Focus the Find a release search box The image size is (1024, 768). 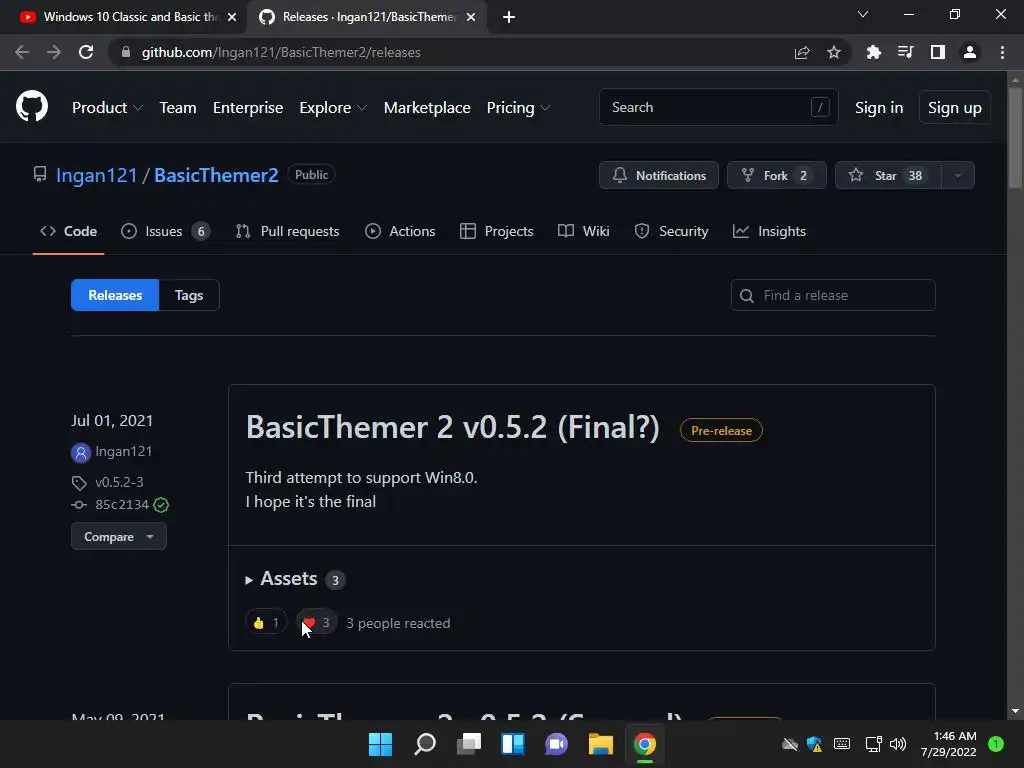click(x=833, y=295)
